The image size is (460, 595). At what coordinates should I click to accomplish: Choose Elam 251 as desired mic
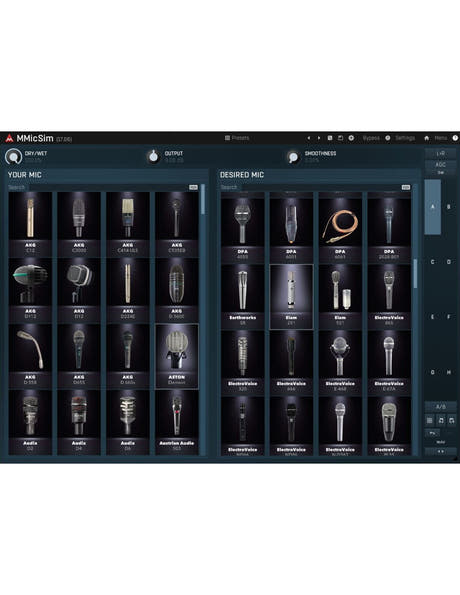click(x=291, y=296)
